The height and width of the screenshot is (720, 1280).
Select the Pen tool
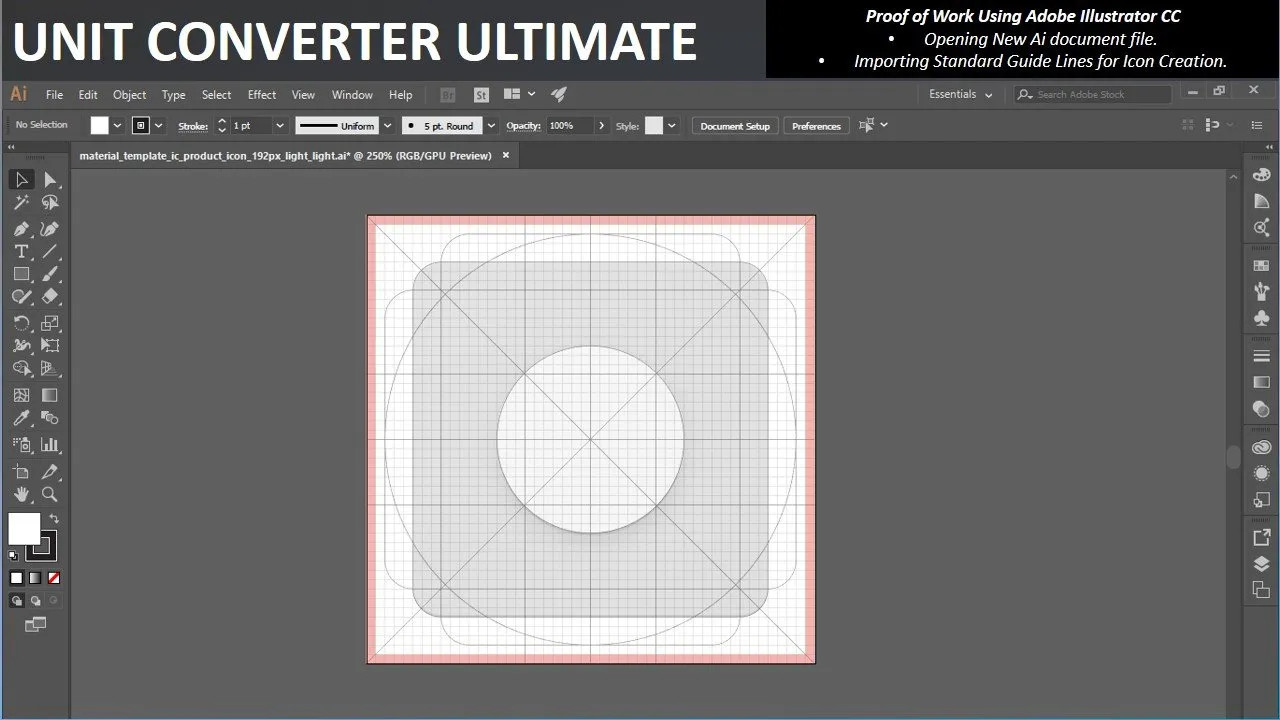pos(21,229)
